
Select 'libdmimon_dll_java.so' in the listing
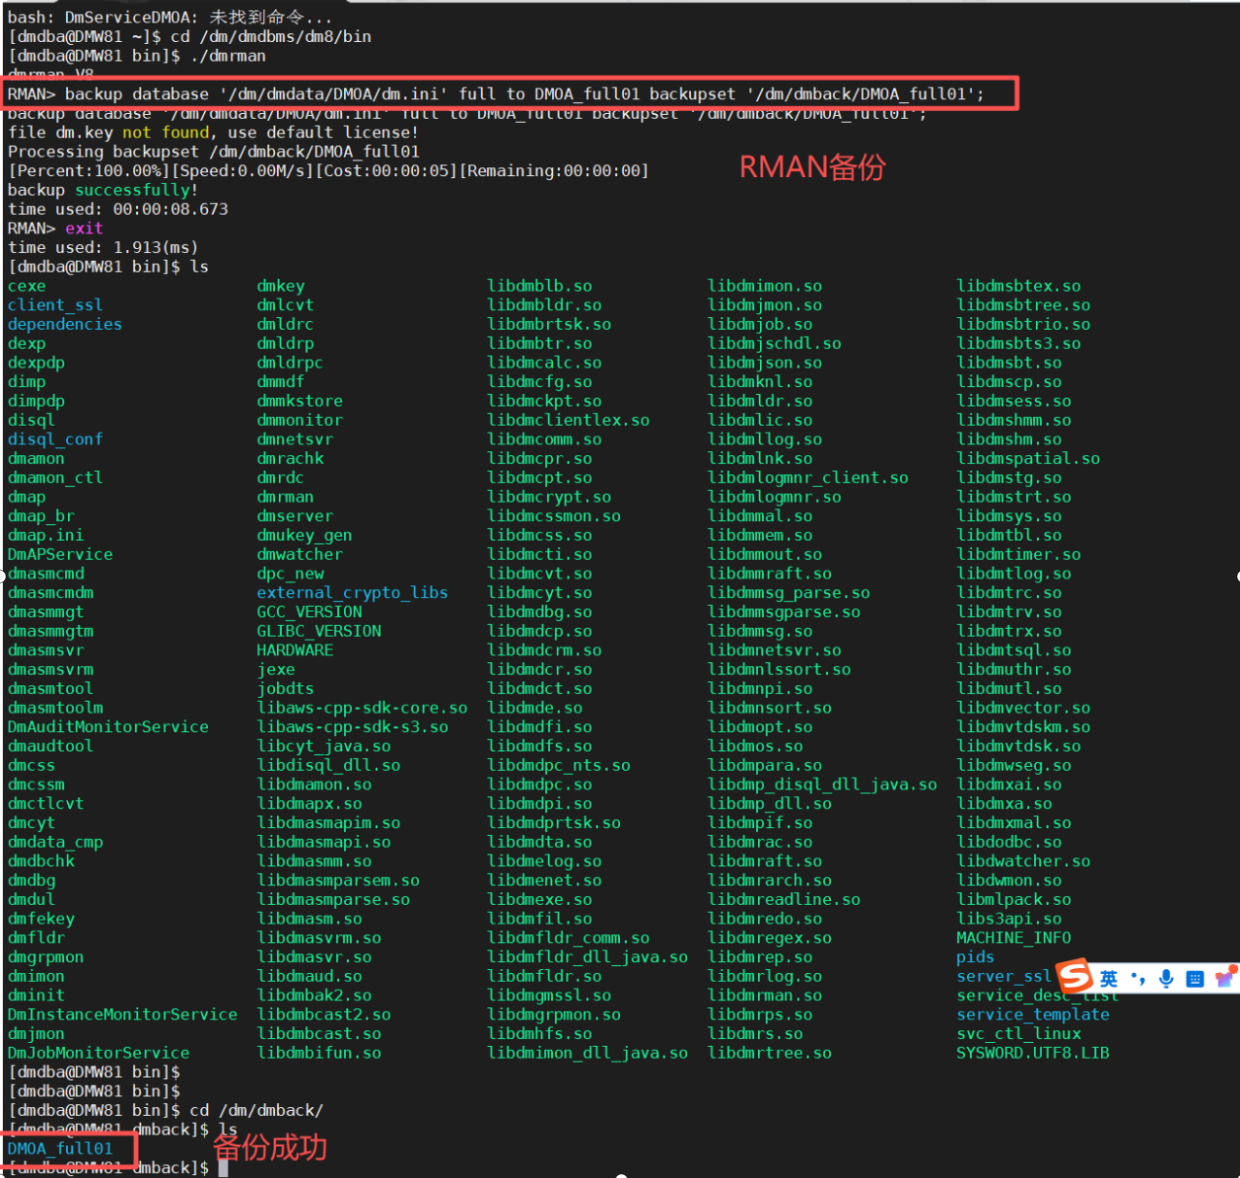point(587,1053)
